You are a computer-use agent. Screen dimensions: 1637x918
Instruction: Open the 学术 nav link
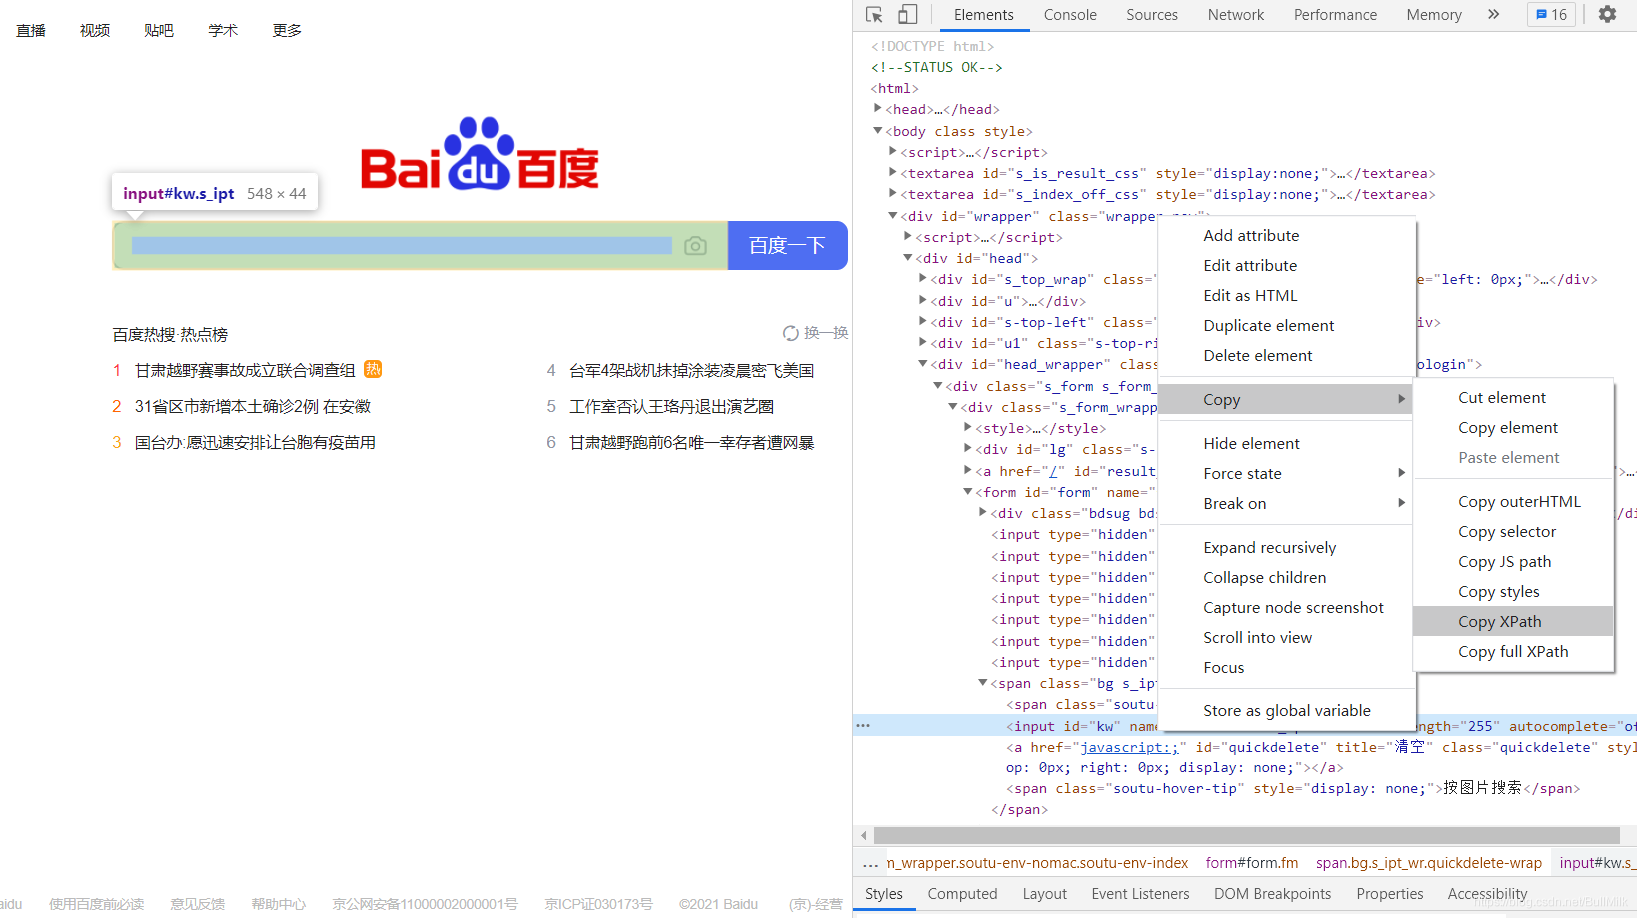[223, 31]
